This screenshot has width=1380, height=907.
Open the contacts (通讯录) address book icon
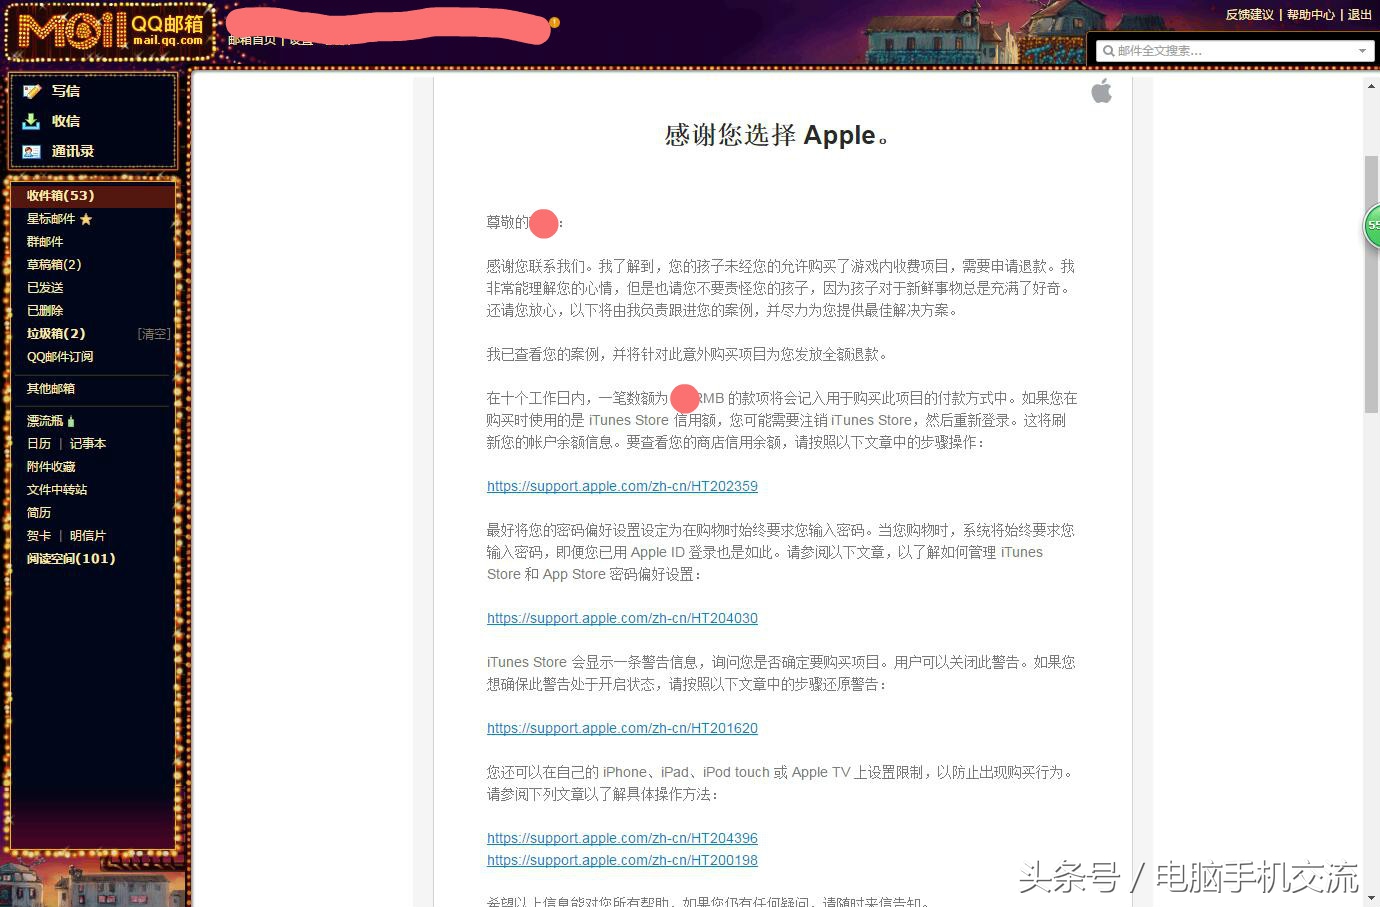point(32,151)
